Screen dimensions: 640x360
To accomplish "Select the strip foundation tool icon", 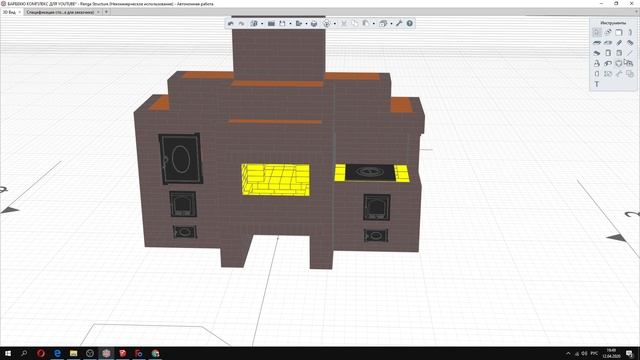I will click(x=608, y=63).
